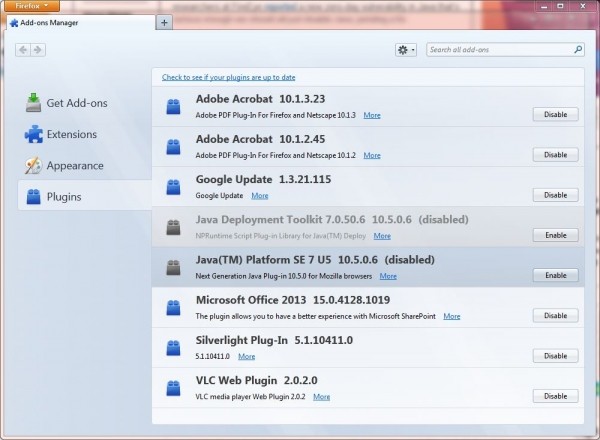600x440 pixels.
Task: Click Silverlight Plug-In icon
Action: click(x=173, y=348)
